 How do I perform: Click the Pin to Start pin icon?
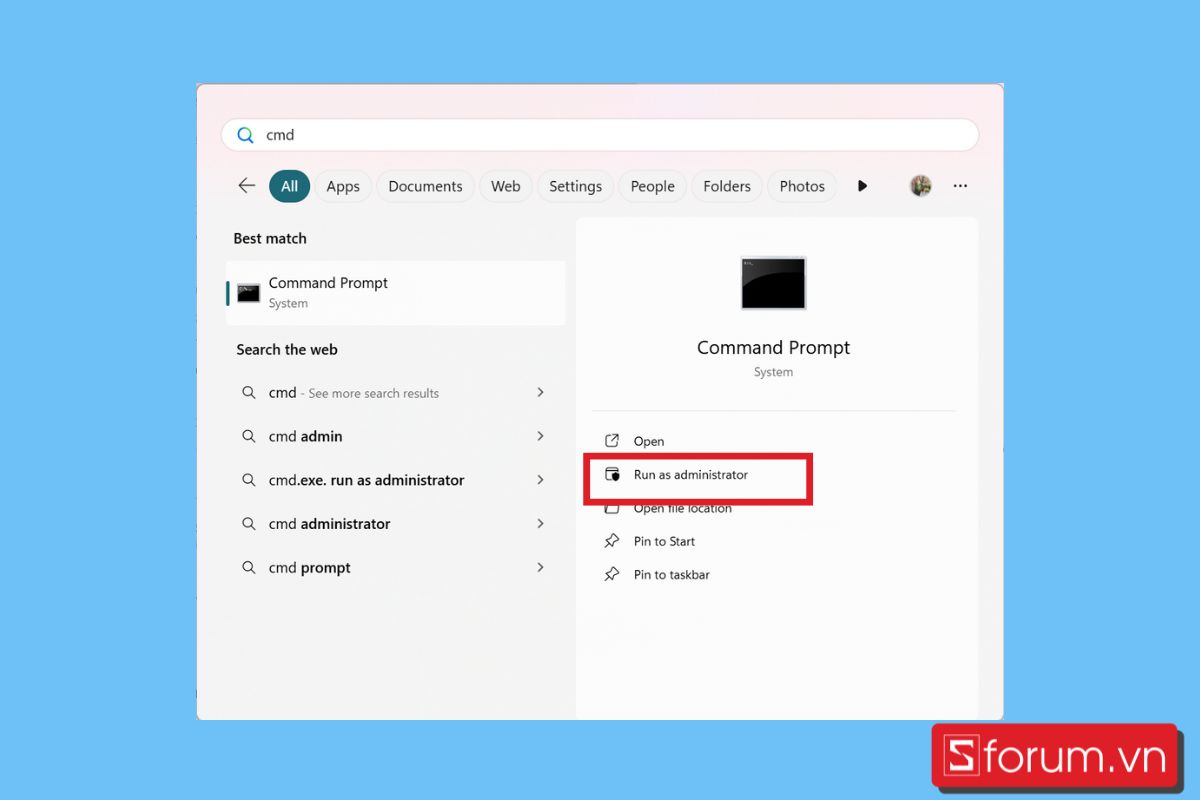[614, 541]
